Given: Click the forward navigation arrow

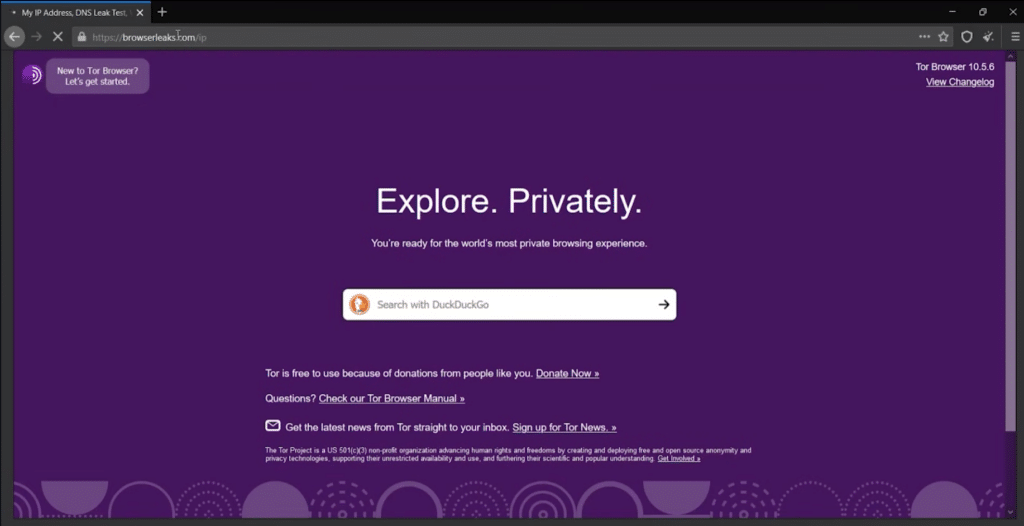Looking at the screenshot, I should [37, 37].
